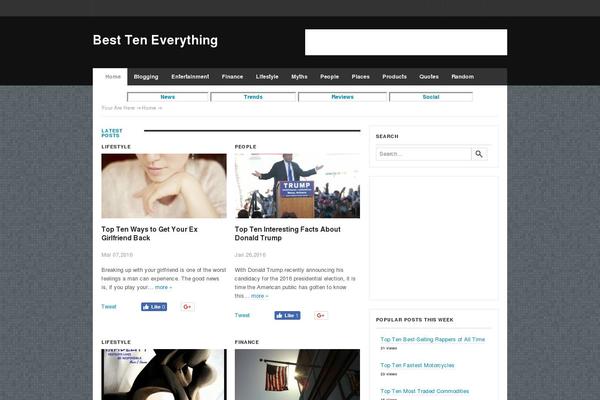This screenshot has width=600, height=400.
Task: Click Tweet link under Ex Girlfriend post
Action: (109, 307)
